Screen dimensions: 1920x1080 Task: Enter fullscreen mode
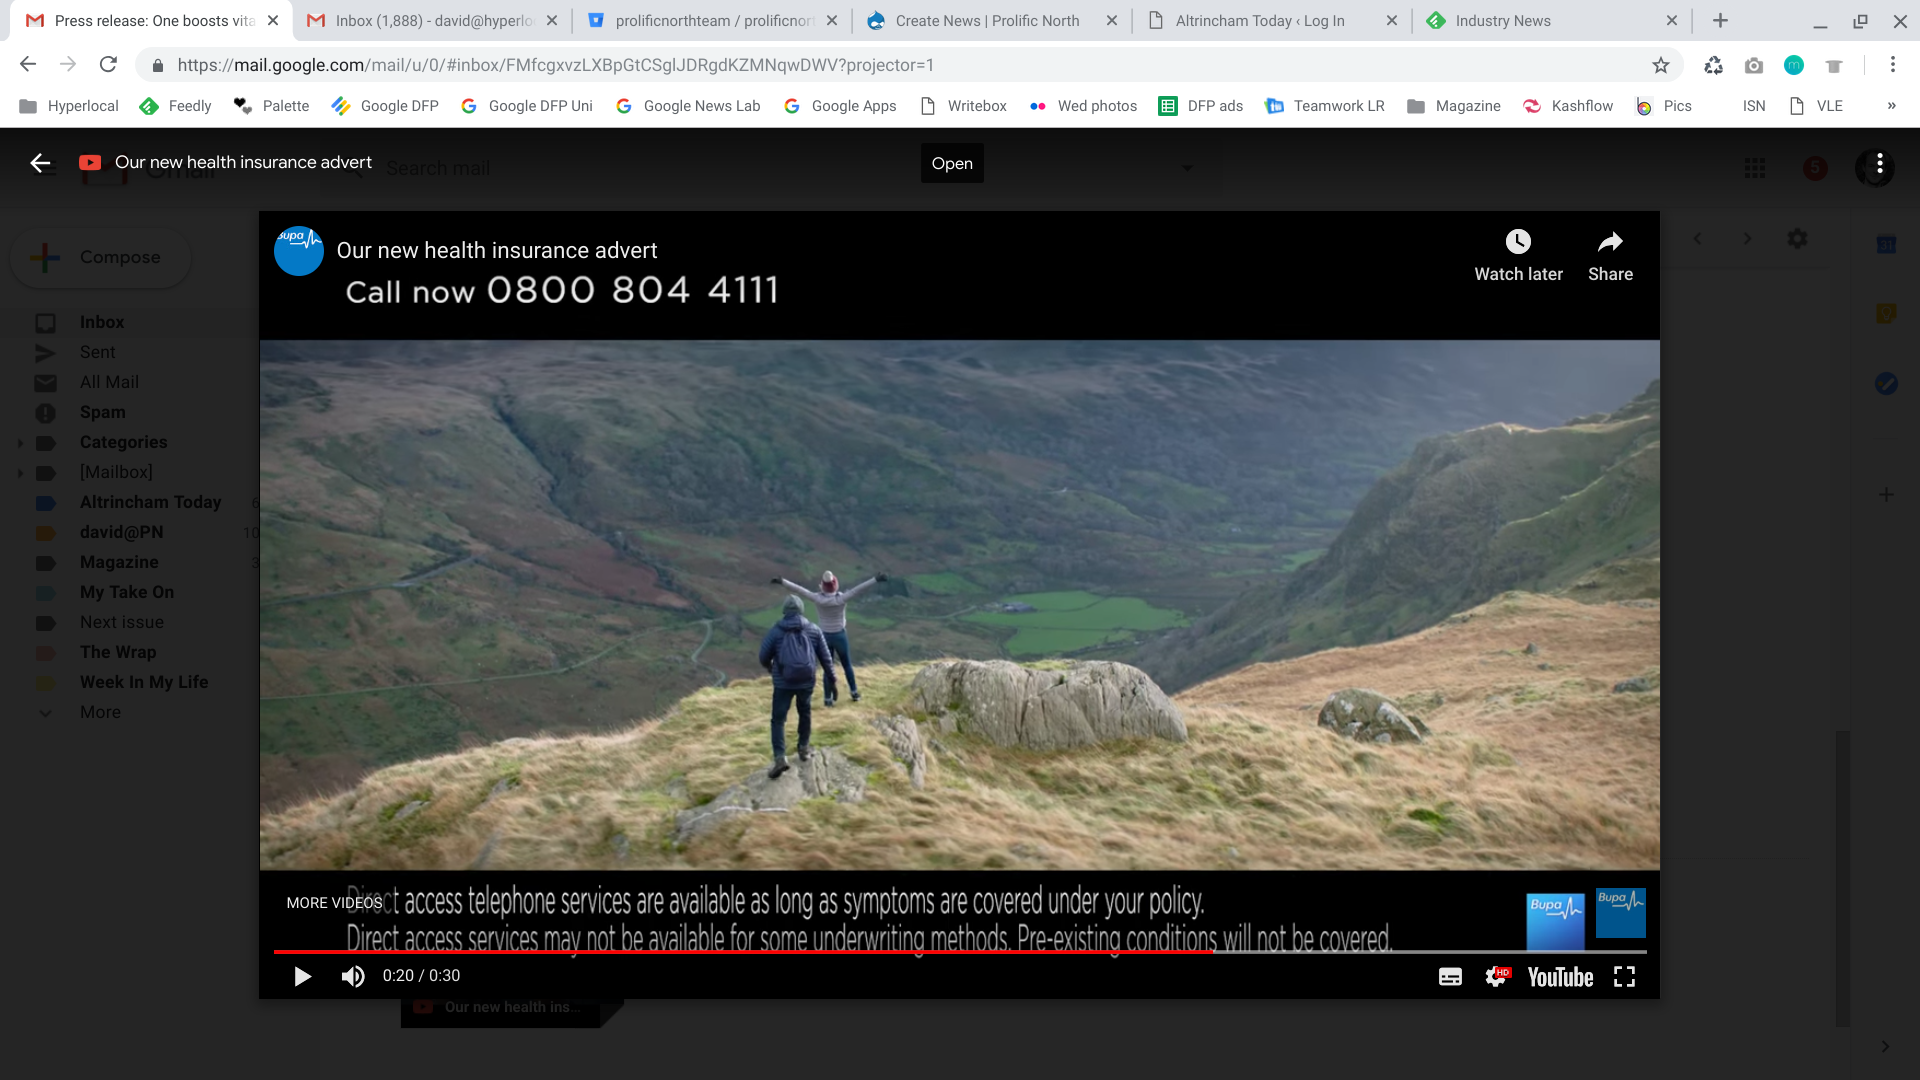click(1624, 976)
